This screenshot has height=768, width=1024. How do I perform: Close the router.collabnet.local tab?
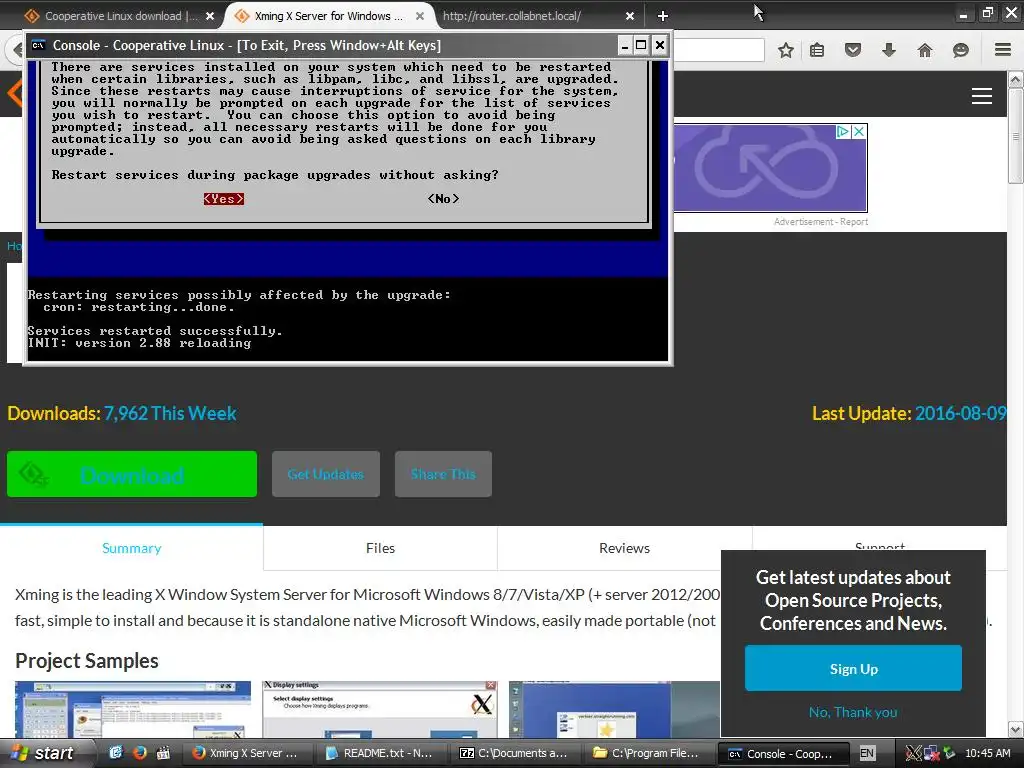point(630,16)
